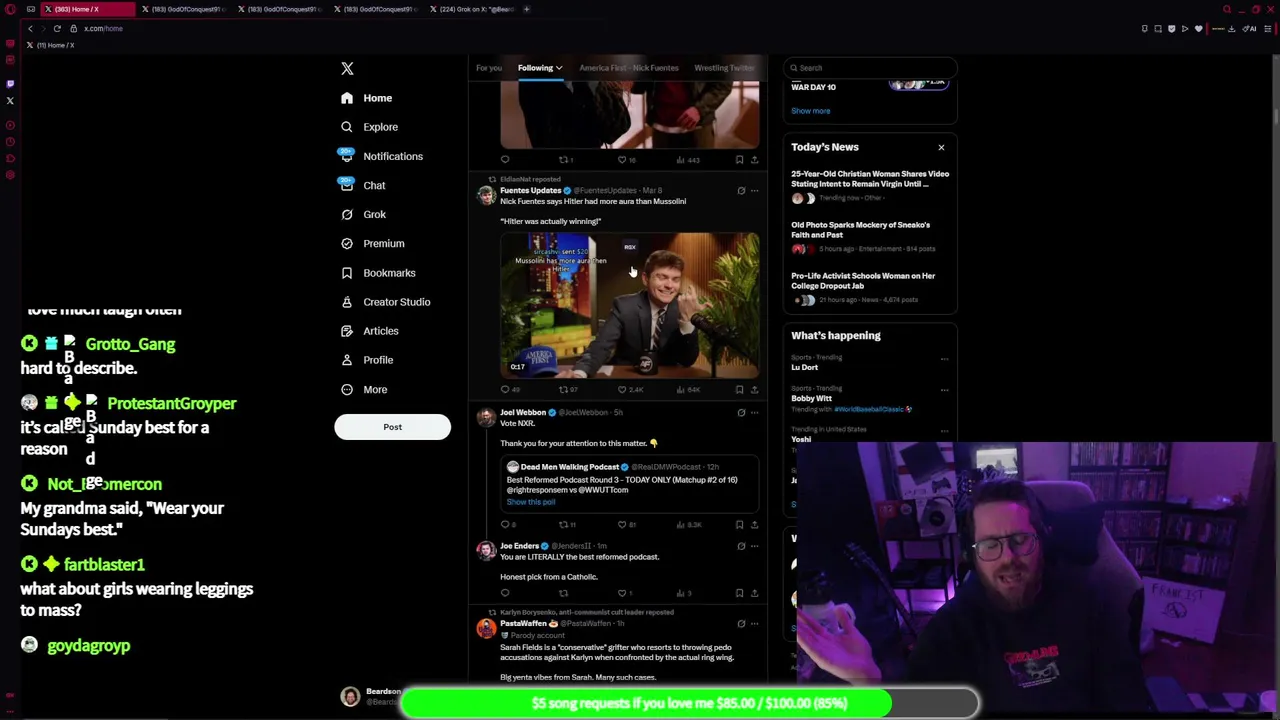Click the x.com/home address bar
Image resolution: width=1280 pixels, height=720 pixels.
point(103,28)
